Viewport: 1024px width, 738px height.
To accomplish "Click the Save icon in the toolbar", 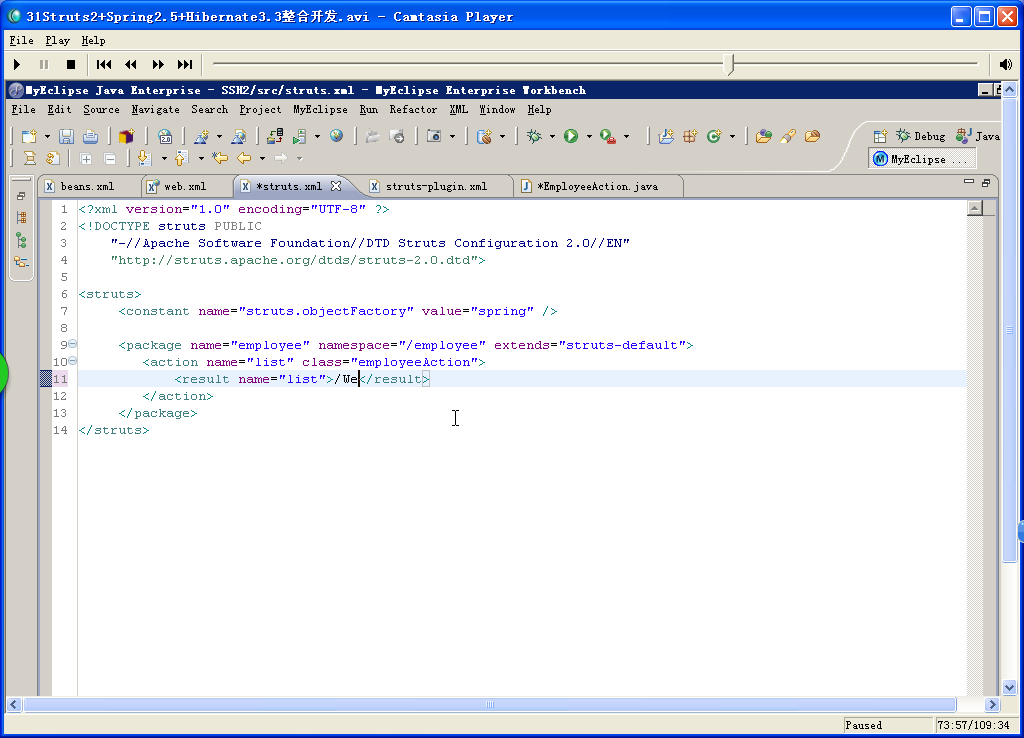I will click(x=66, y=136).
